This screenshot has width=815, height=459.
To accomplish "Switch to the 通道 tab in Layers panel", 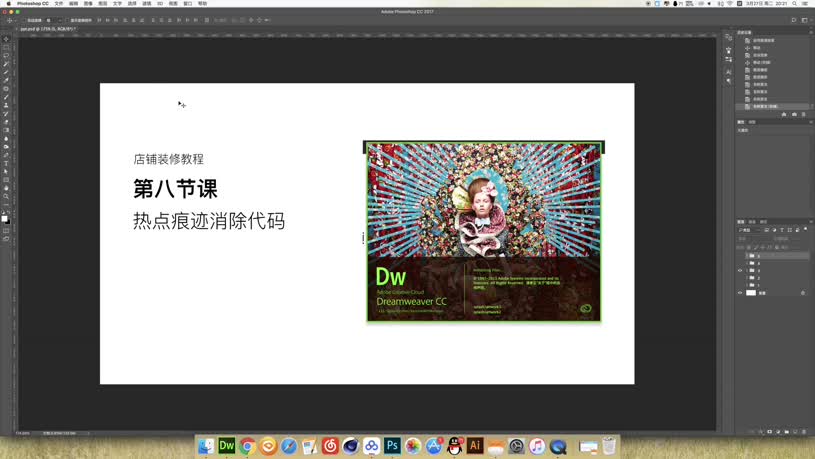I will [752, 222].
